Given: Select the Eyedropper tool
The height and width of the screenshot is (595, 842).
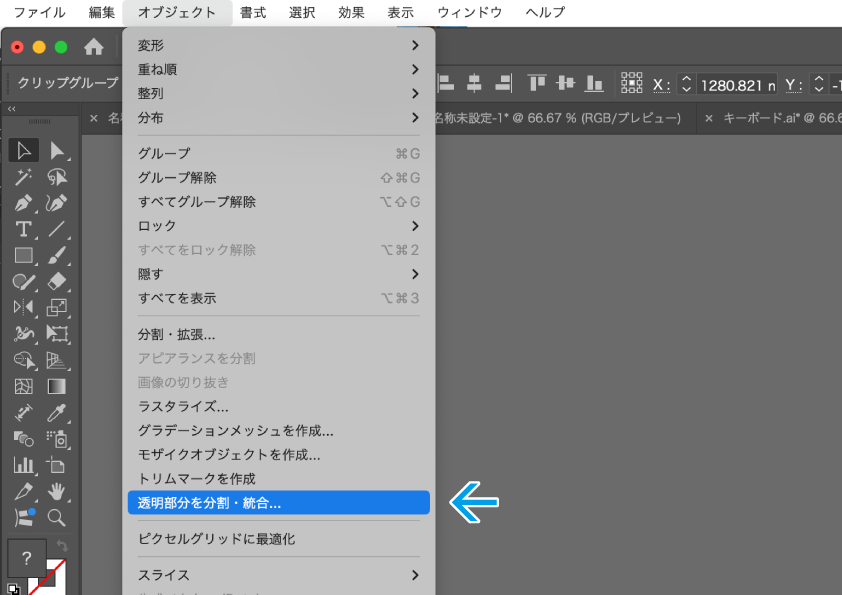Looking at the screenshot, I should pos(57,412).
